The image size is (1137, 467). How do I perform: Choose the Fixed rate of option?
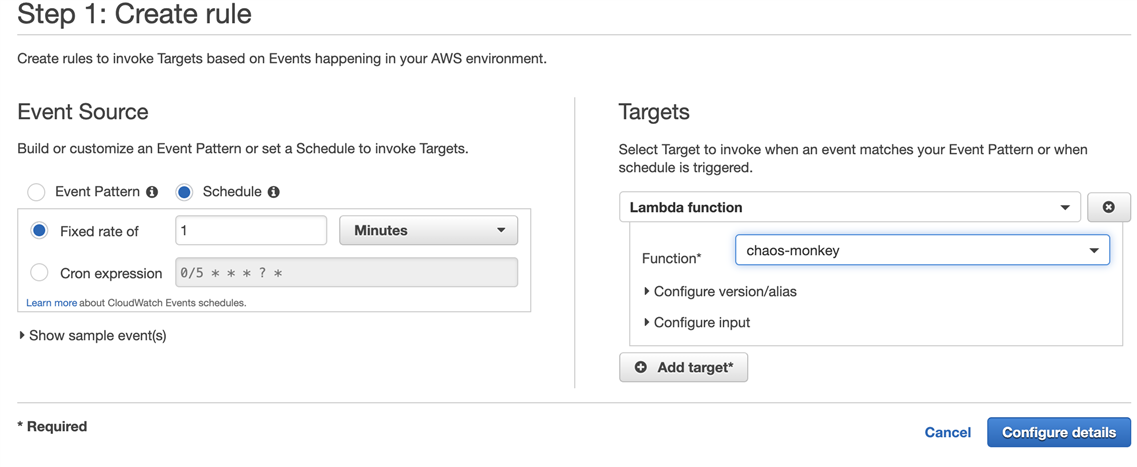[x=40, y=231]
